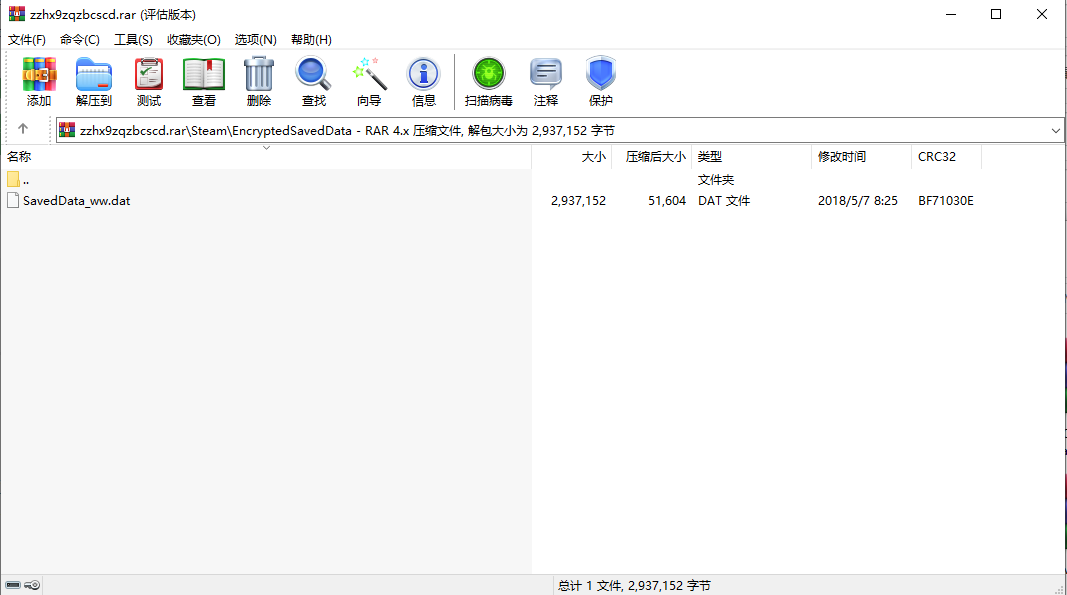Click the WinRAR icon in the title bar
Viewport: 1067px width, 595px height.
click(x=16, y=14)
